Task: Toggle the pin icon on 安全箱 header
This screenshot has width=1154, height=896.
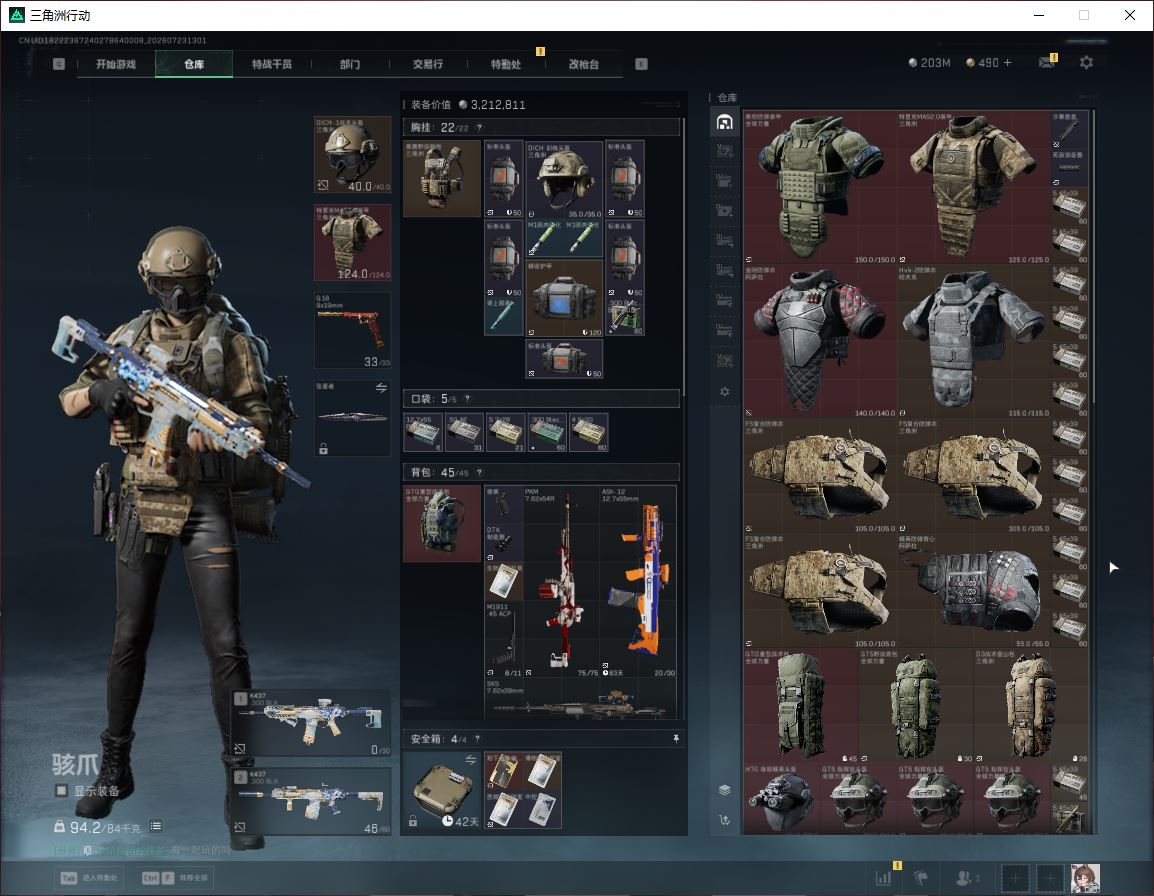Action: [676, 738]
